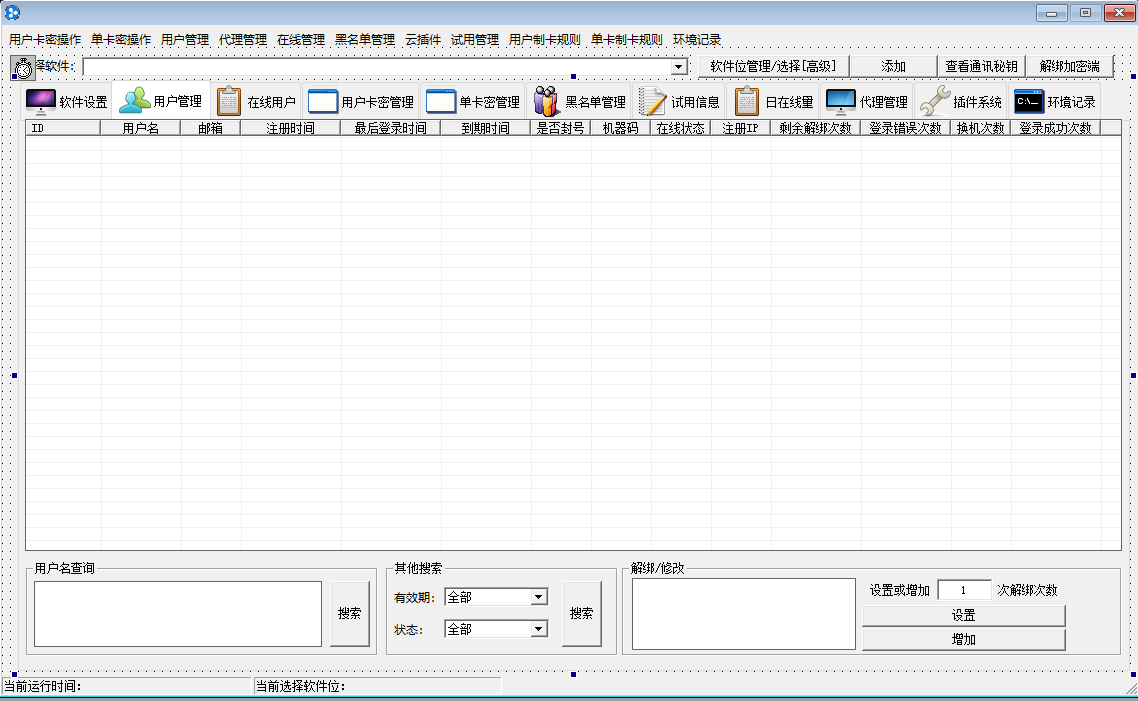
Task: Open 在线用户 clipboard icon
Action: pos(229,102)
